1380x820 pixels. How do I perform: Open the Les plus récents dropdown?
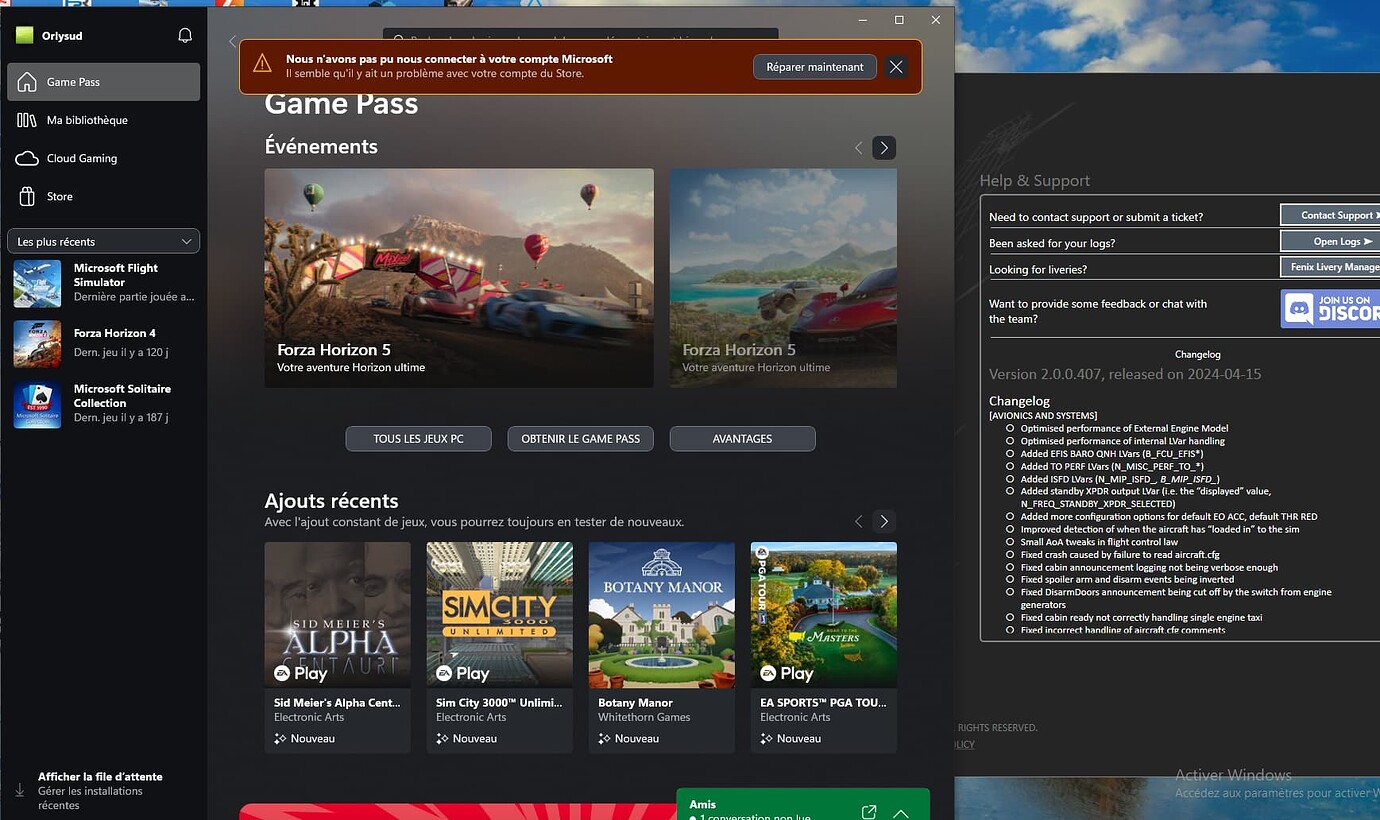(104, 241)
